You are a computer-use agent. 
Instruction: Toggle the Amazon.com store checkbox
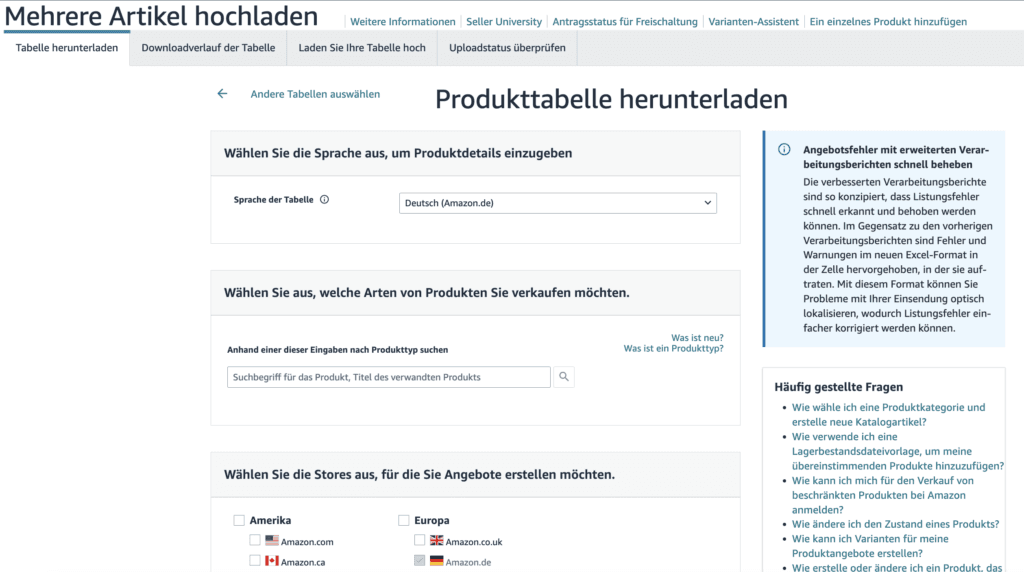click(x=255, y=541)
